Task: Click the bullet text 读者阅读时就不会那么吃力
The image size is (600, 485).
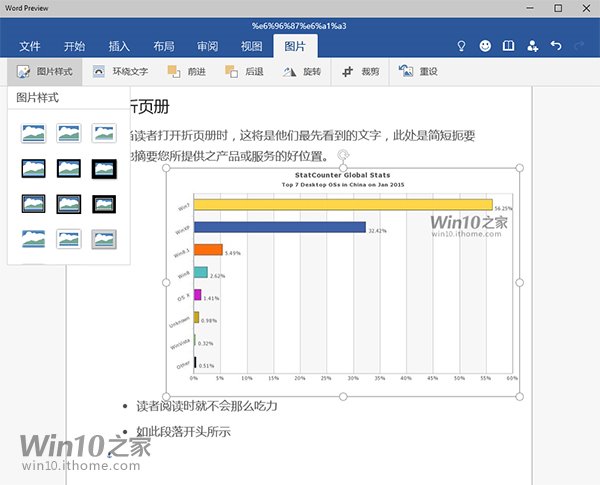Action: click(x=207, y=406)
